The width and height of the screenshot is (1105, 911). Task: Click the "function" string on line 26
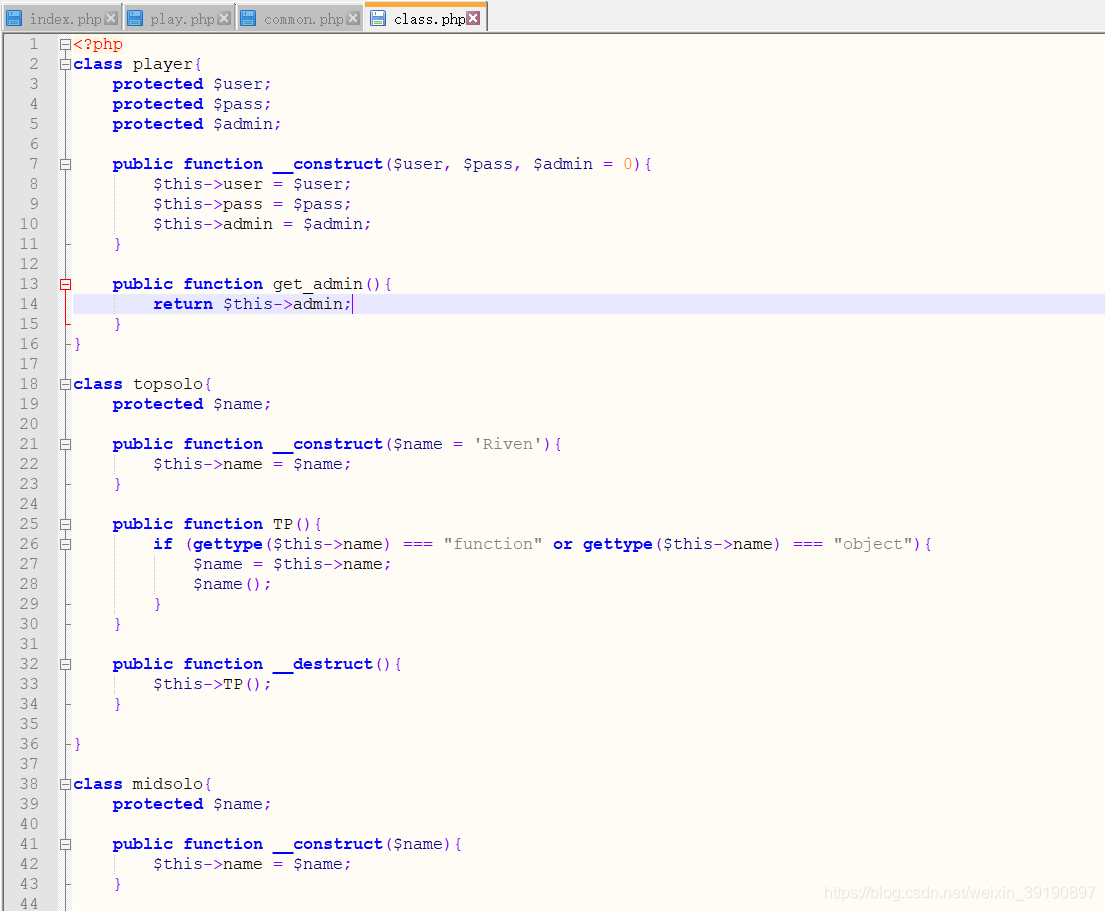[x=493, y=544]
